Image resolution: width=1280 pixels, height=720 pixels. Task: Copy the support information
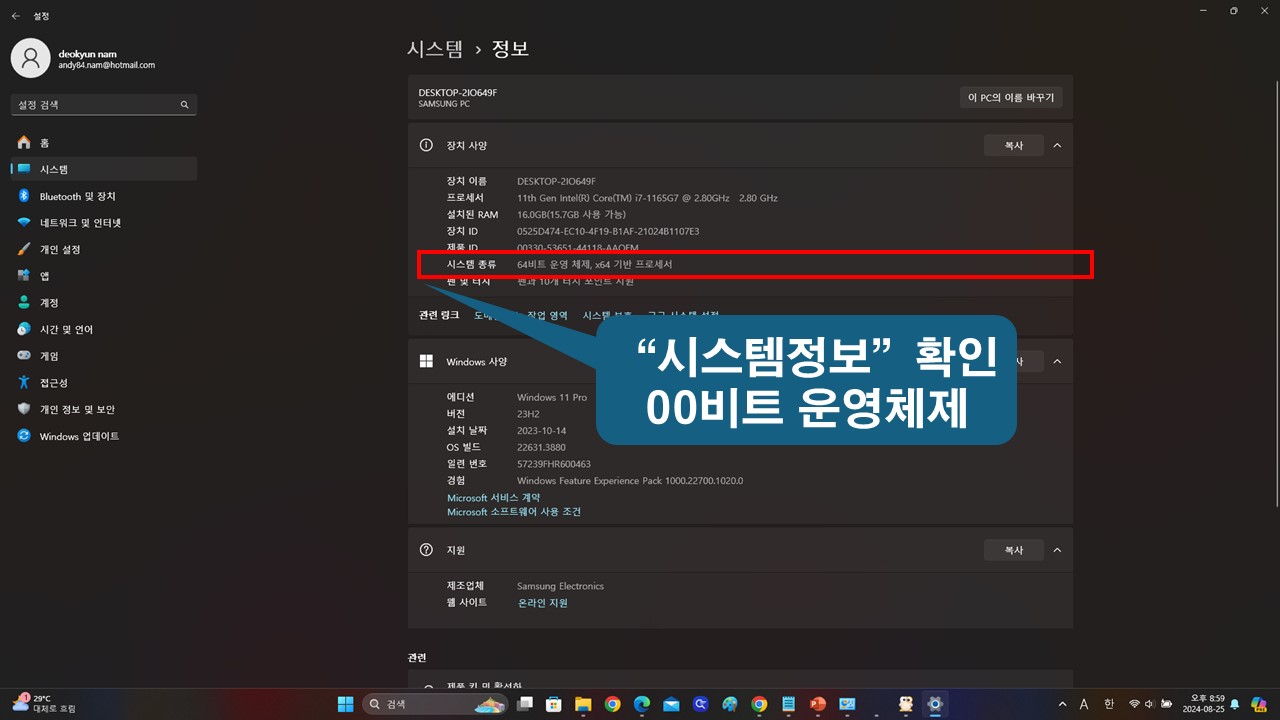1014,550
